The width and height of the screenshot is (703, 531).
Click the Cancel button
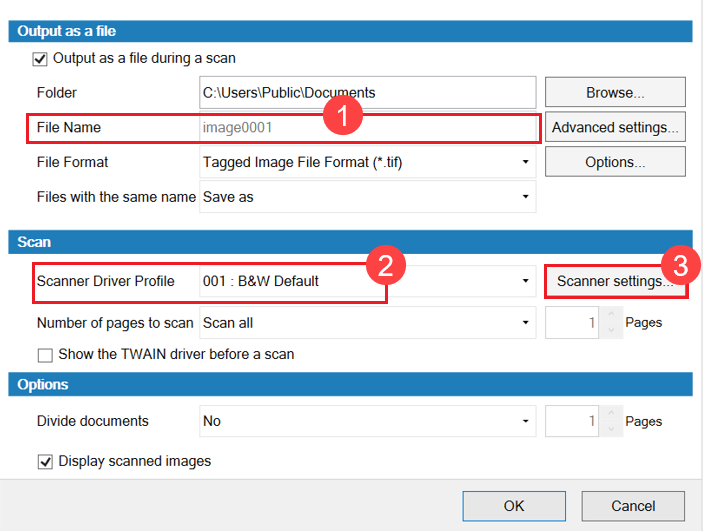tap(633, 506)
